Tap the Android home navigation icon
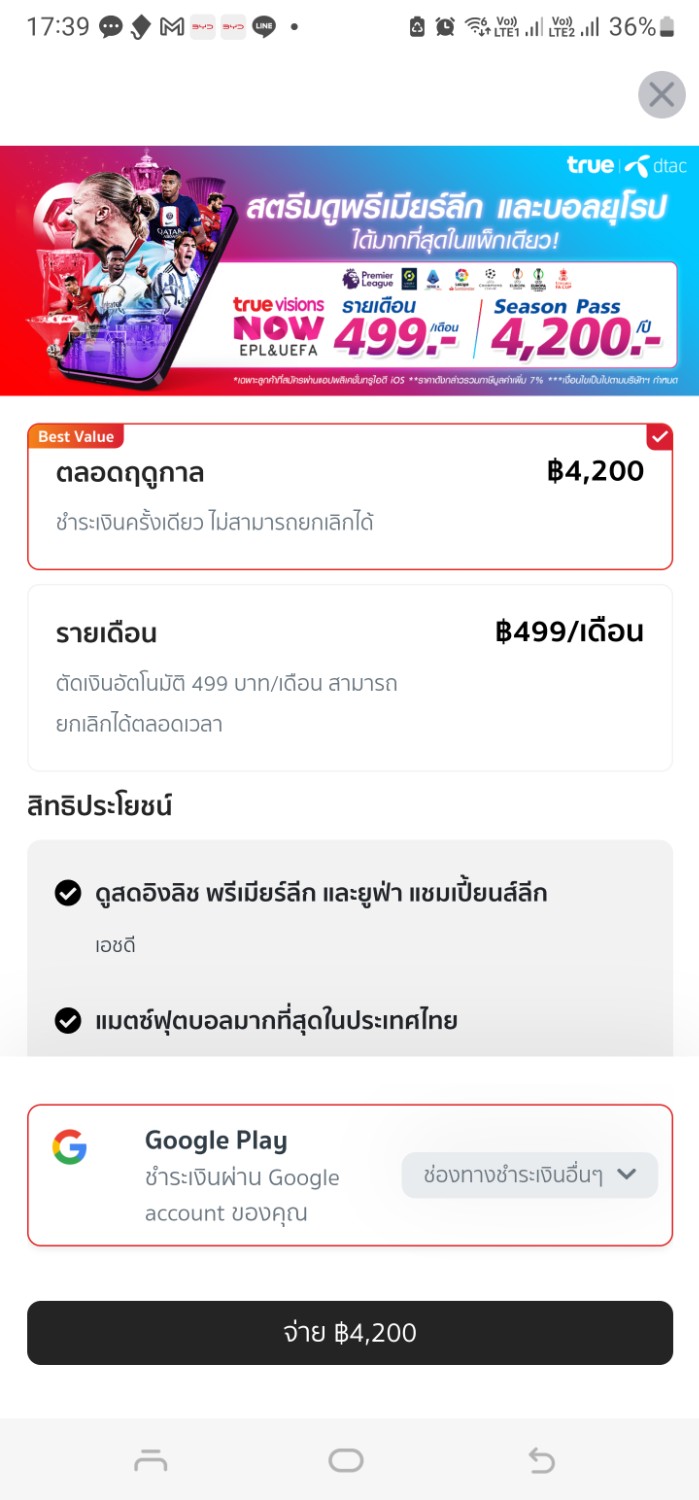Image resolution: width=699 pixels, height=1500 pixels. 346,1461
